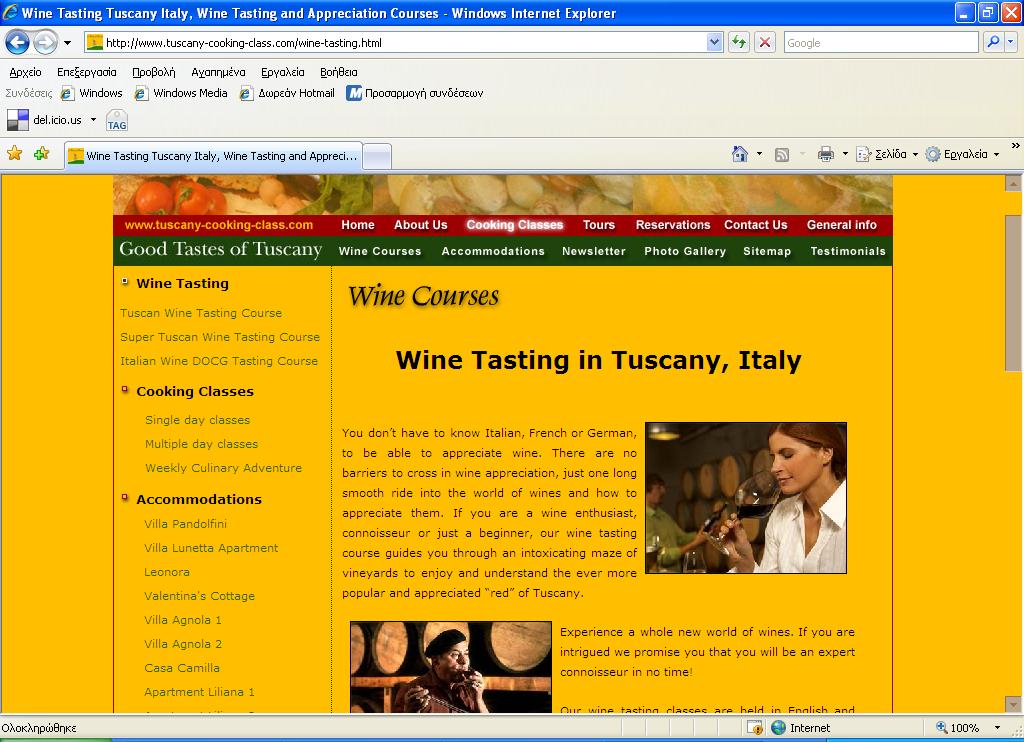1024x742 pixels.
Task: Click the browser Back arrow button
Action: [17, 43]
